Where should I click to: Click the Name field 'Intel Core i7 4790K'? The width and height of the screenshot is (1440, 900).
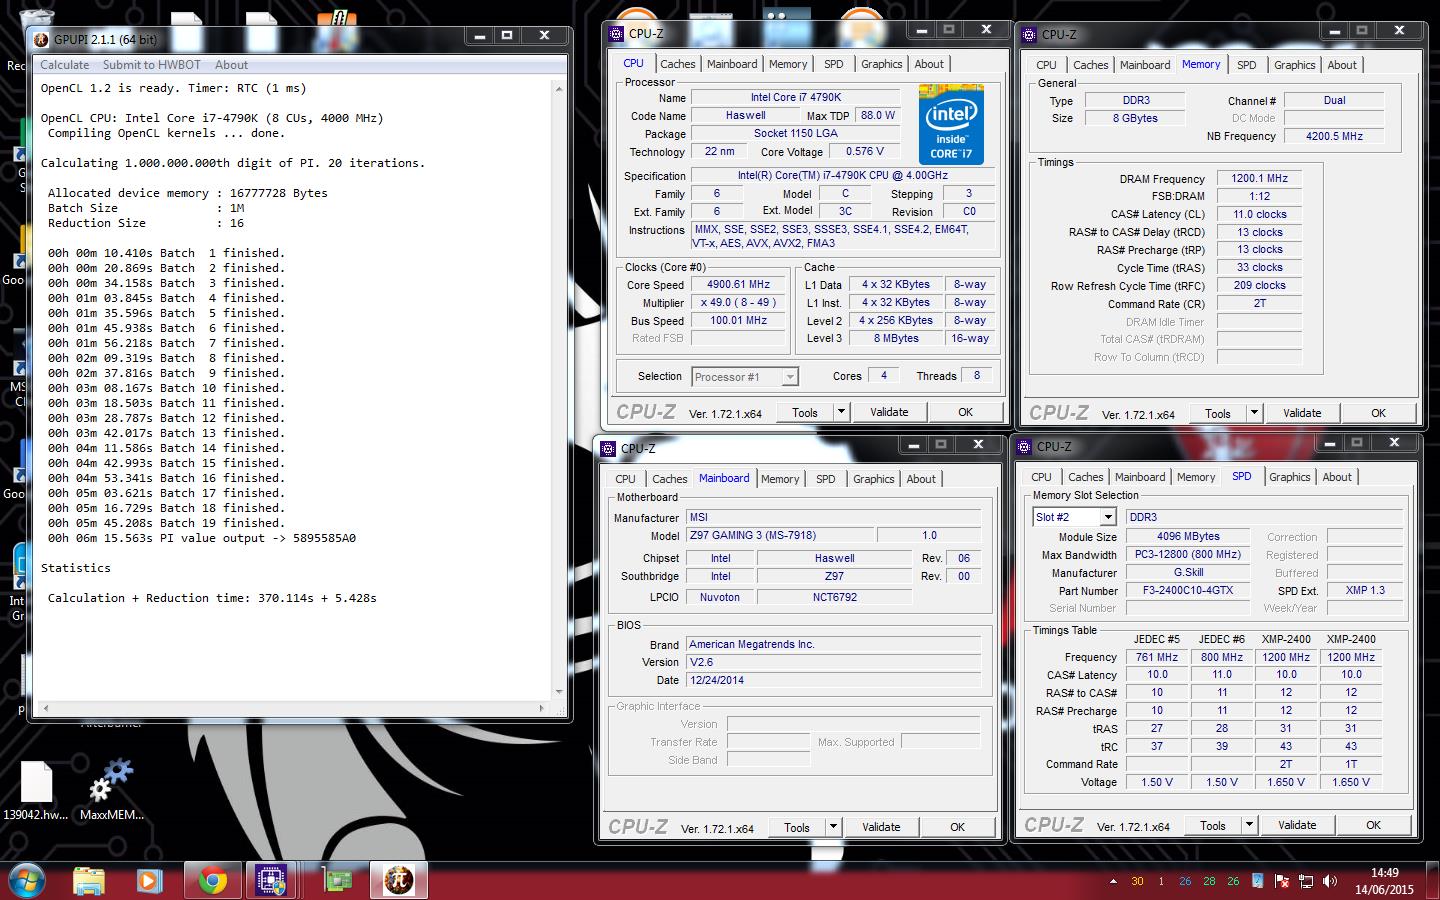coord(796,98)
